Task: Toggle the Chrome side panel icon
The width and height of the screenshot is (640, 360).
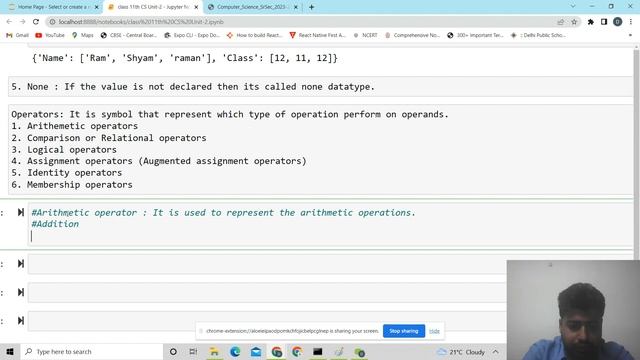Action: point(604,22)
